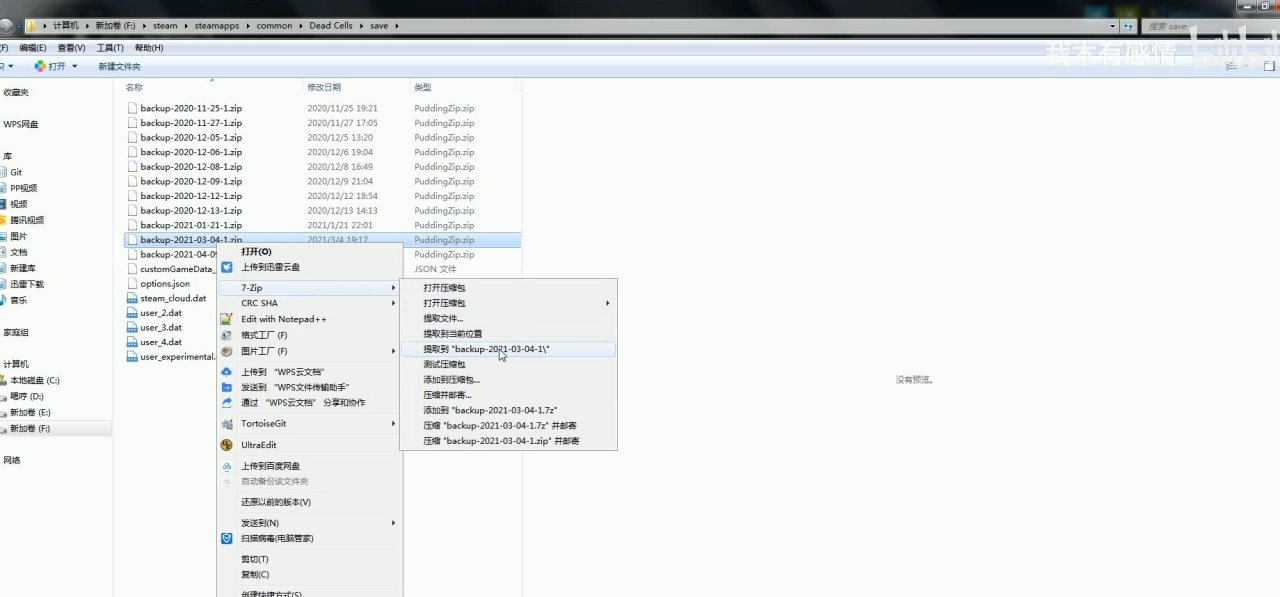
Task: Click the file icon of user_2.dat
Action: coord(132,313)
